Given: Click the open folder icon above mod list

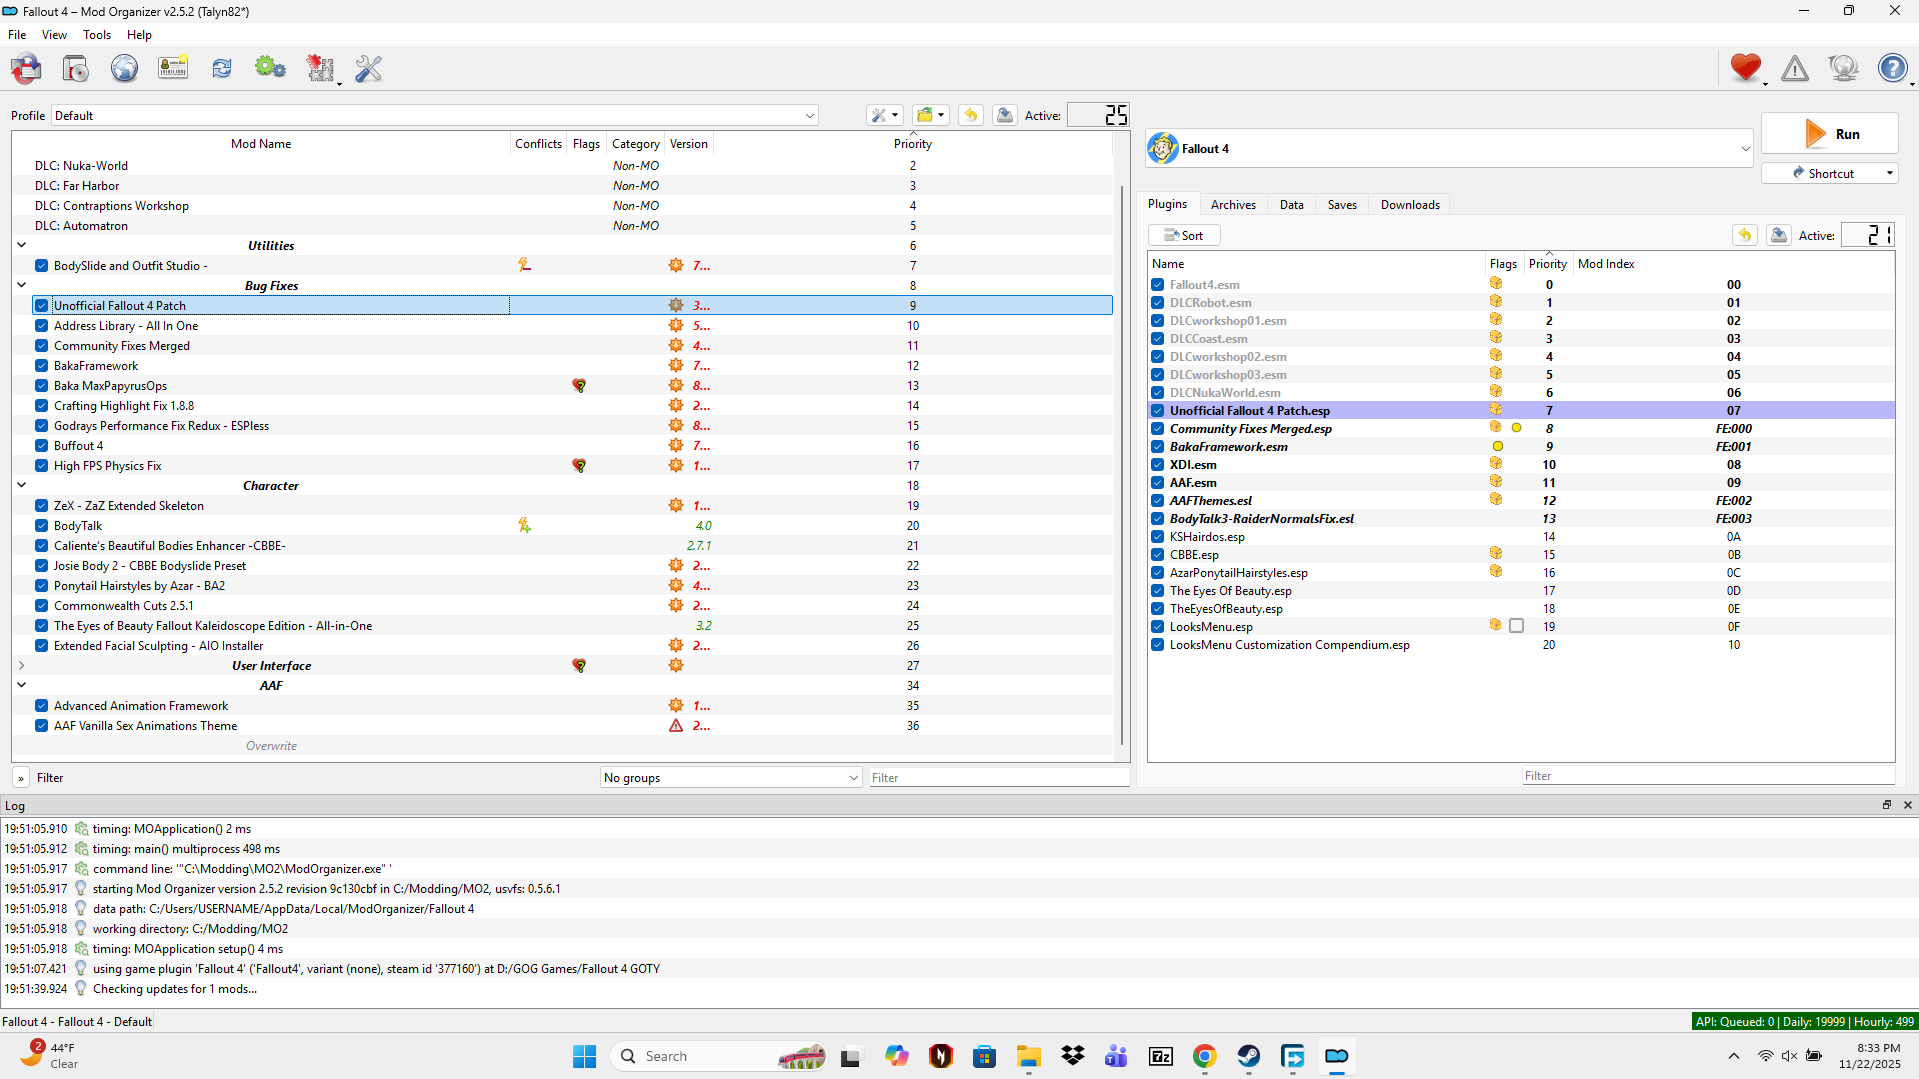Looking at the screenshot, I should pos(930,115).
